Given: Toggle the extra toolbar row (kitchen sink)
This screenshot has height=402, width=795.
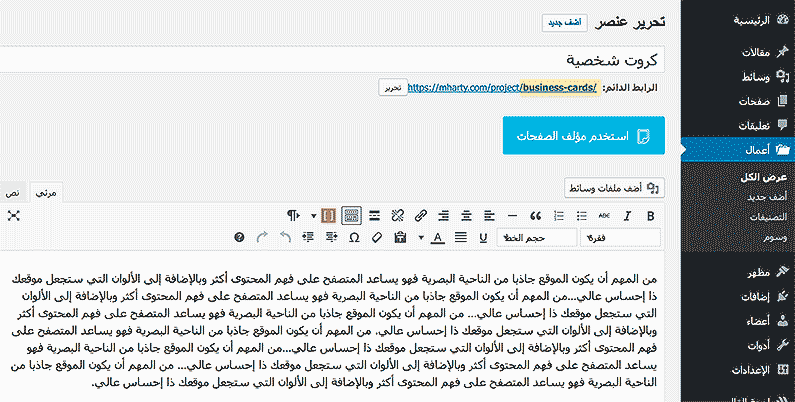Looking at the screenshot, I should click(351, 215).
